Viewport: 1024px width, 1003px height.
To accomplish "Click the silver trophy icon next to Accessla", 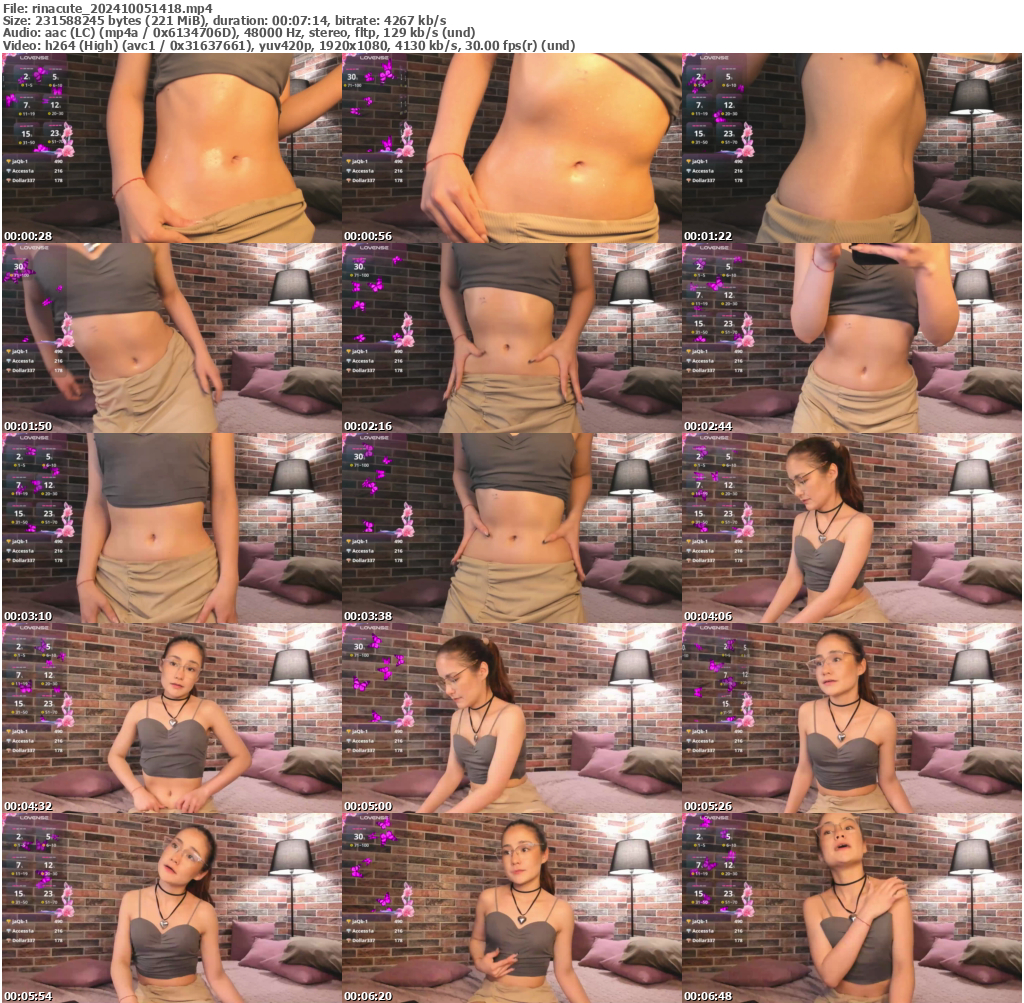I will coord(8,171).
